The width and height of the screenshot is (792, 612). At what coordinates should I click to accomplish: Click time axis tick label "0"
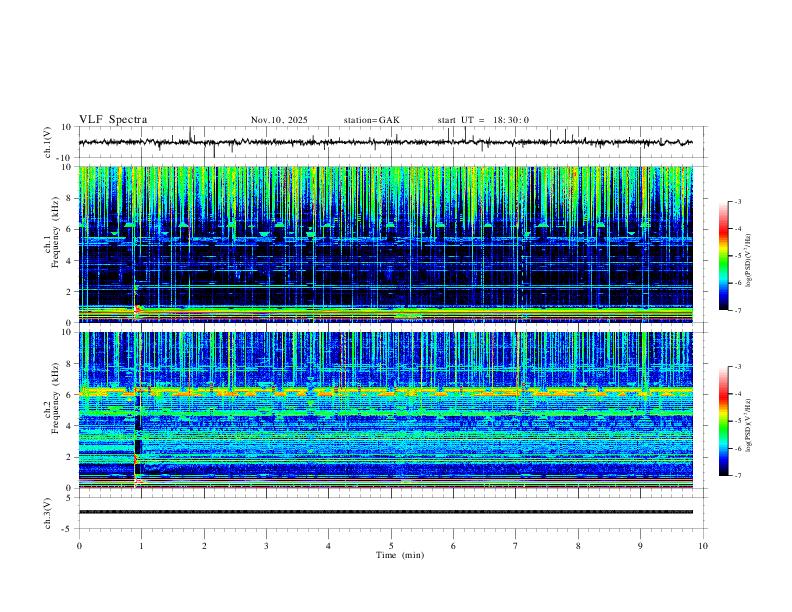click(79, 546)
